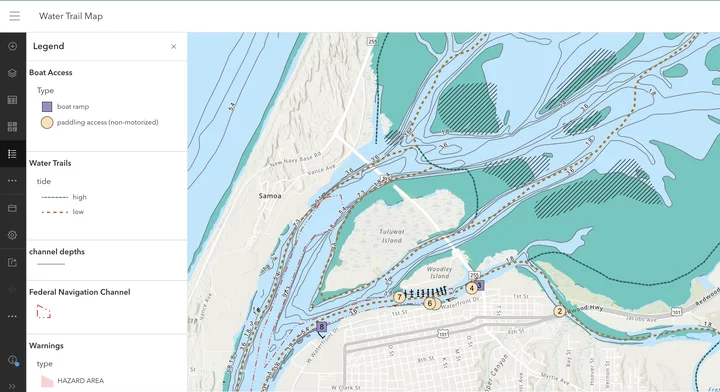Click paddling access marker 4 on map
The width and height of the screenshot is (720, 392).
471,288
